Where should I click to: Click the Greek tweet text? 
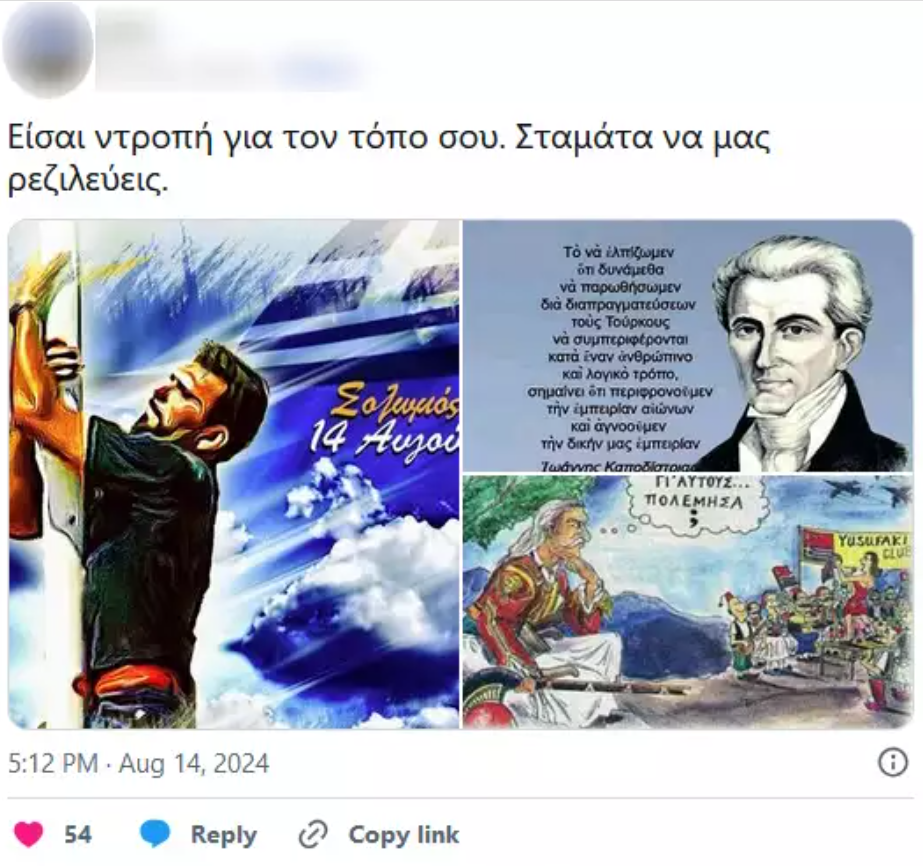pos(389,158)
